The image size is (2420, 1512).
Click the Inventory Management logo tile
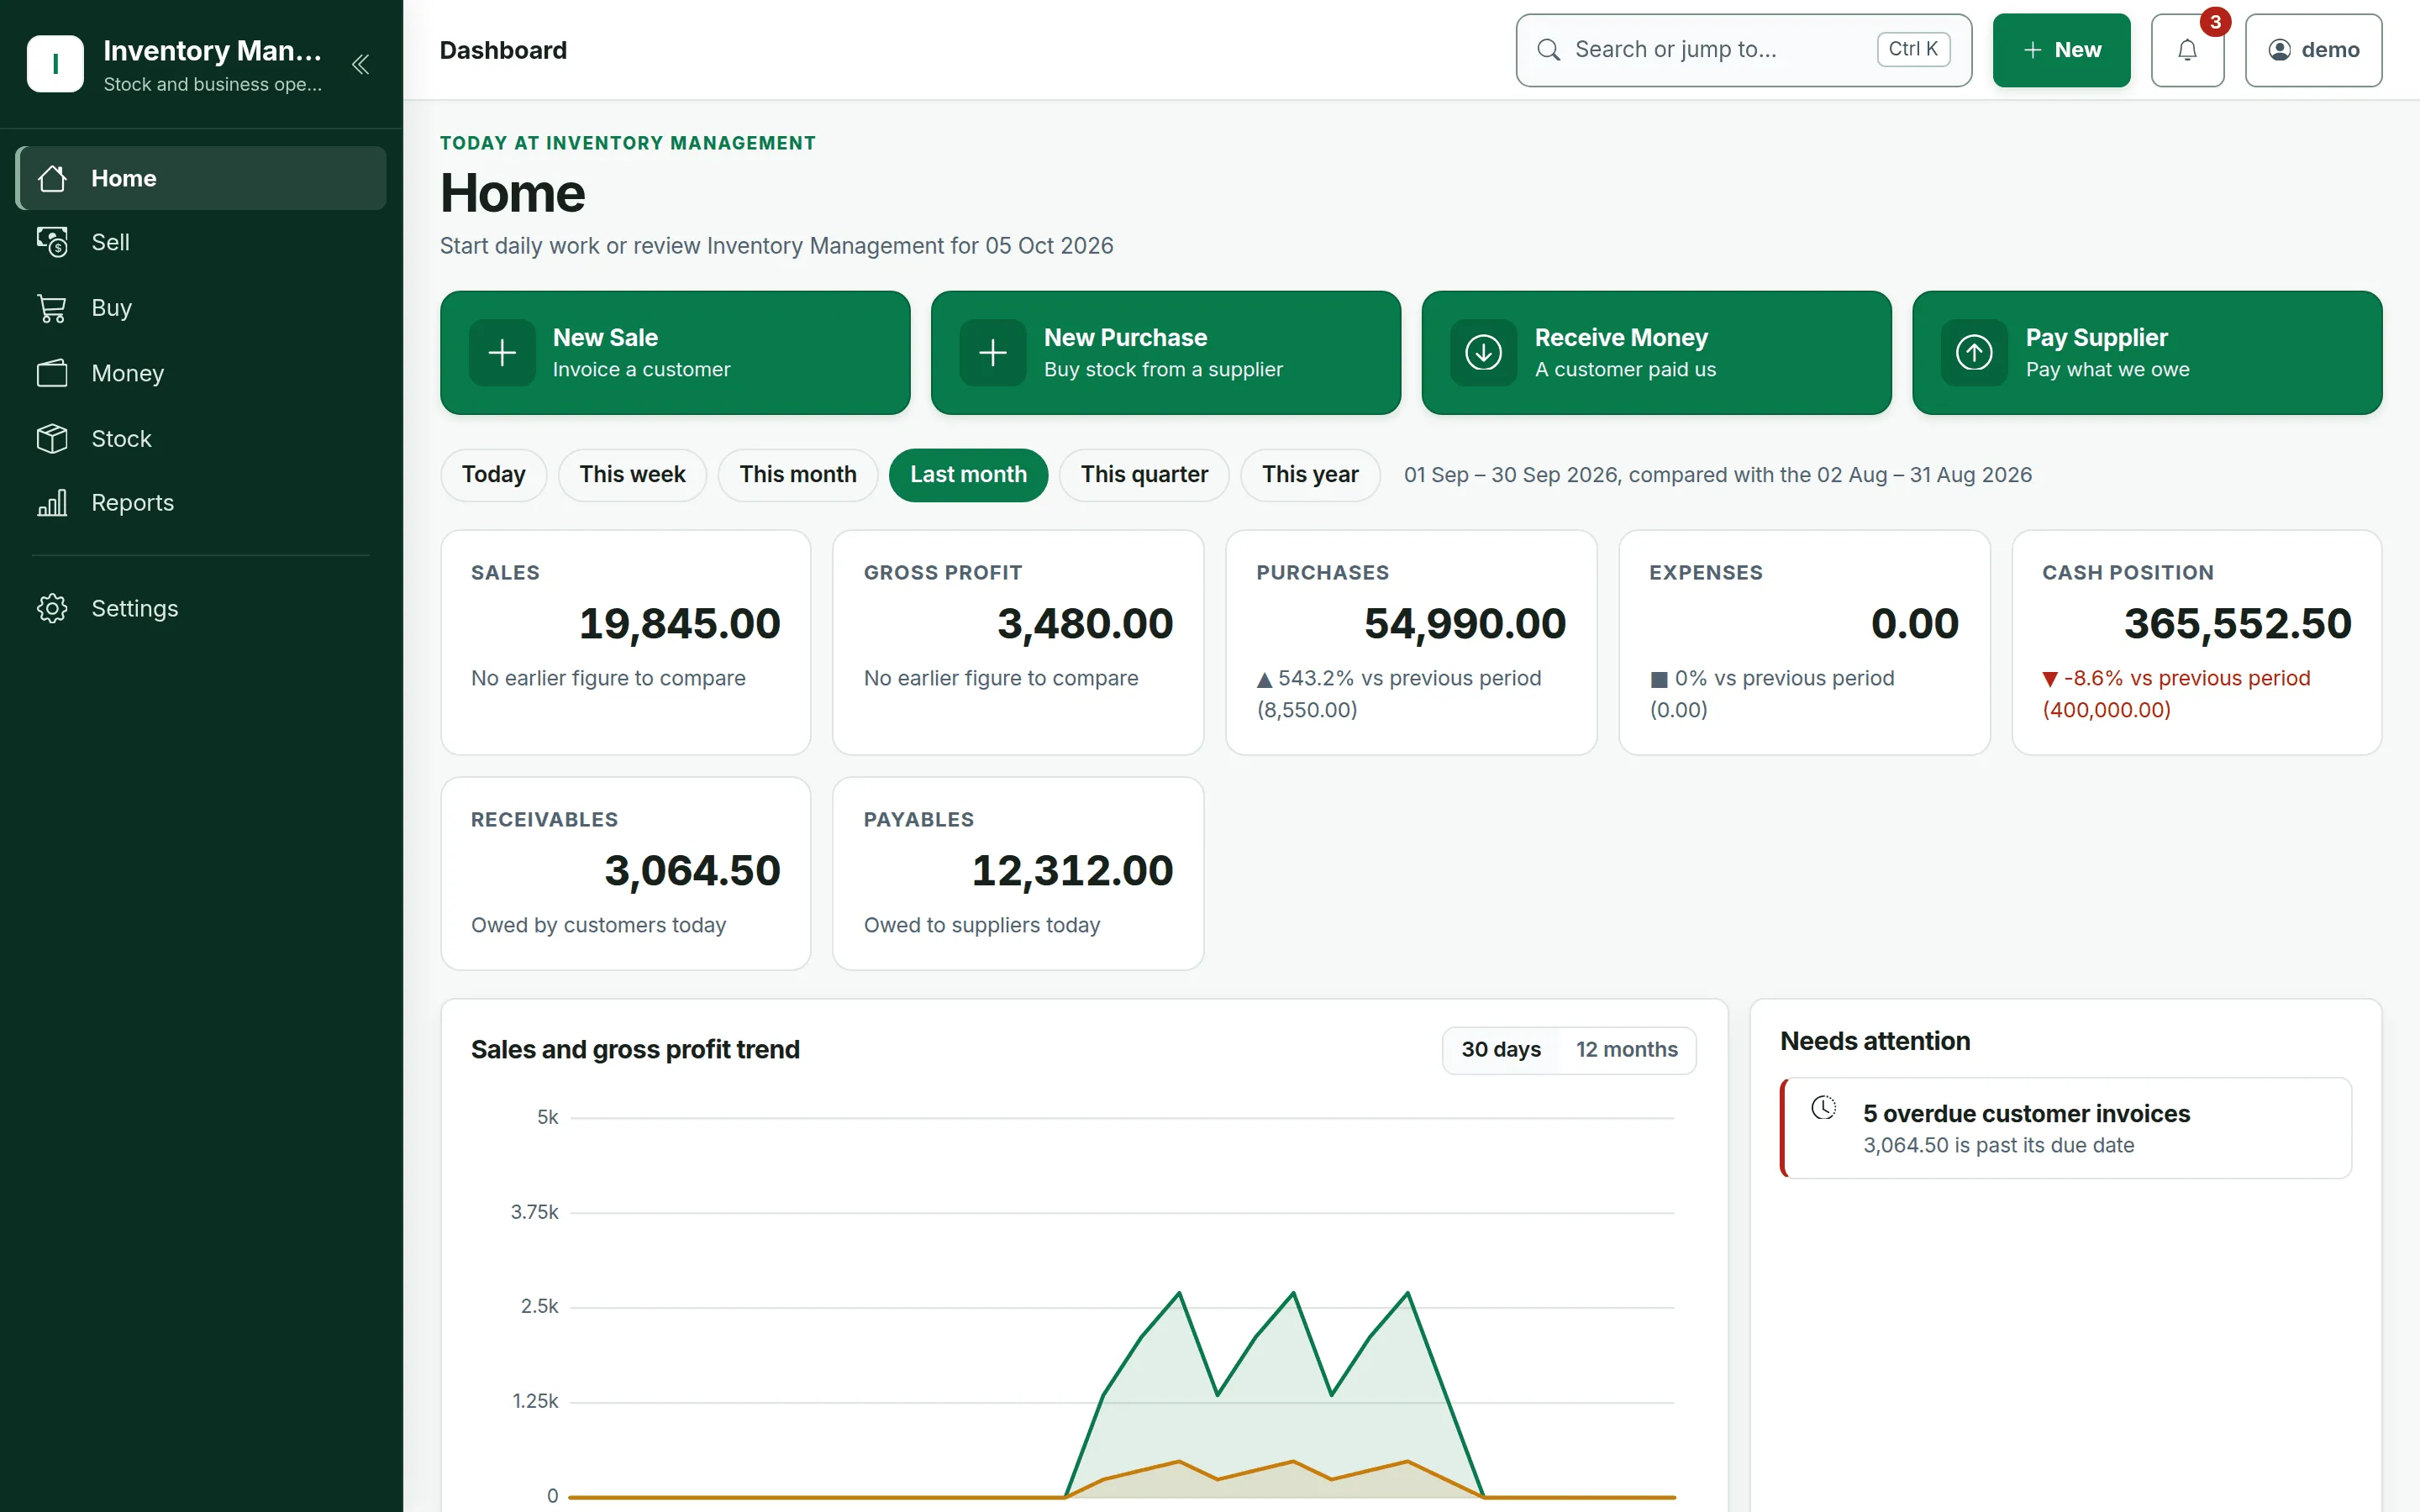point(55,64)
